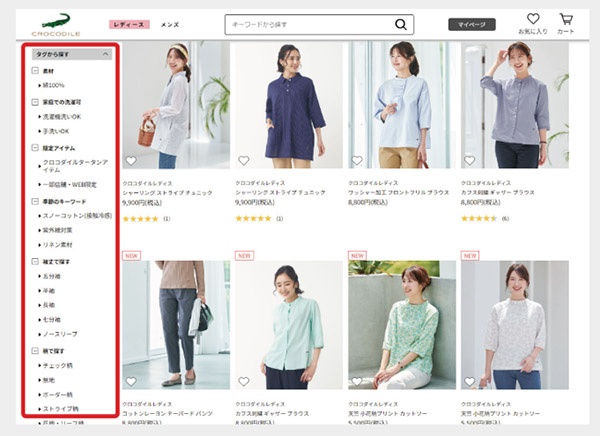Collapse the 限定アイテム section
This screenshot has width=600, height=436.
click(x=35, y=148)
